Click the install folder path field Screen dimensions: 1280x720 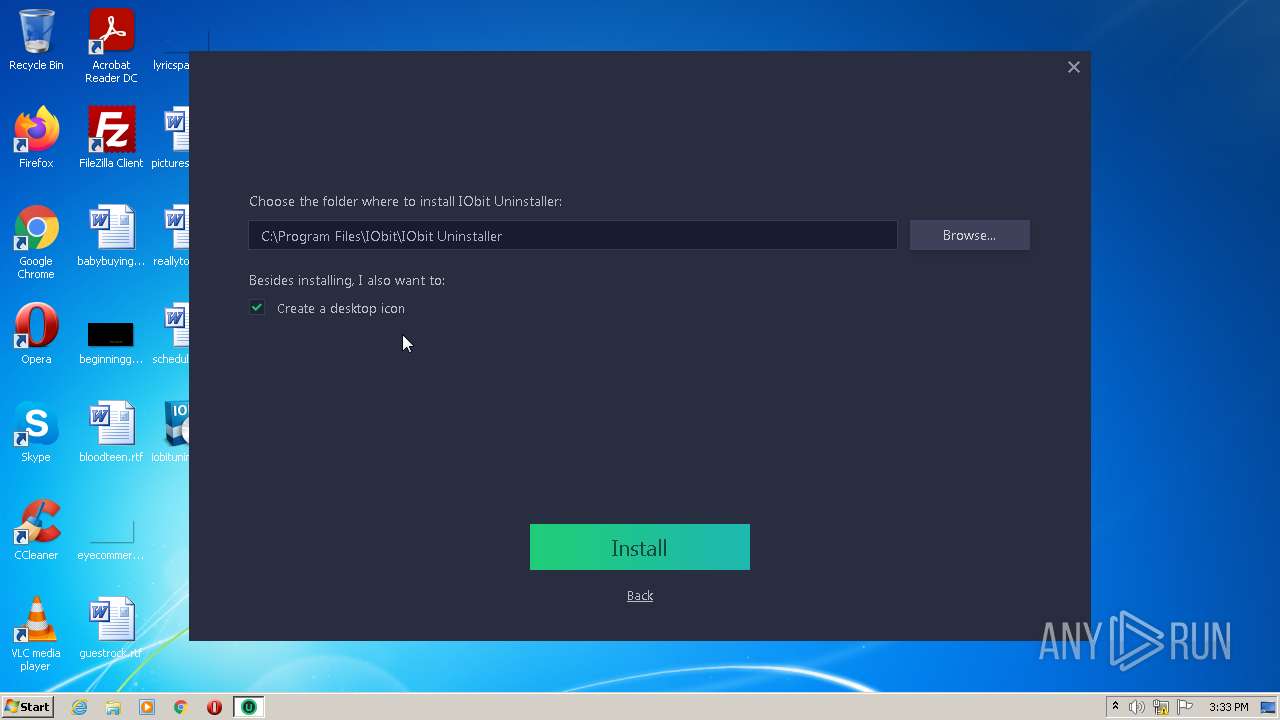click(573, 236)
